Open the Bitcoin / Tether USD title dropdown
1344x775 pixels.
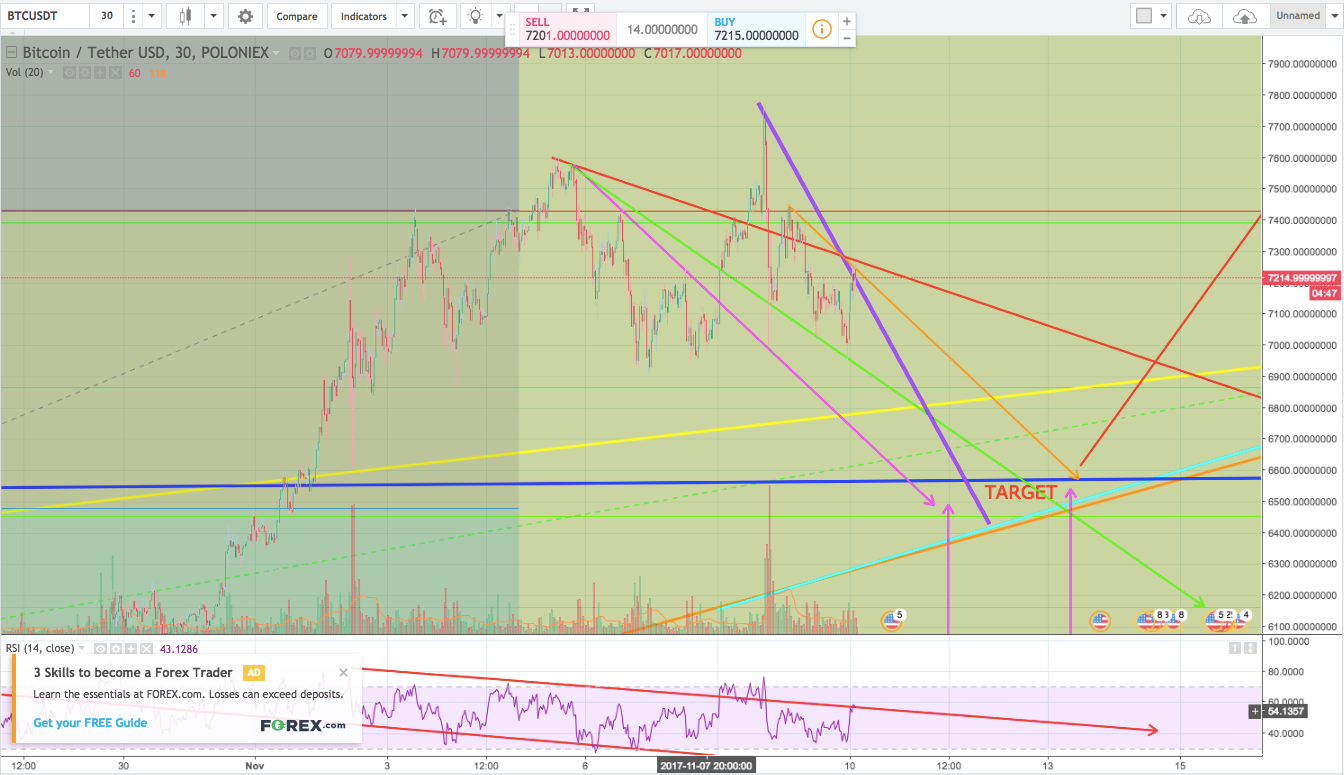click(276, 53)
